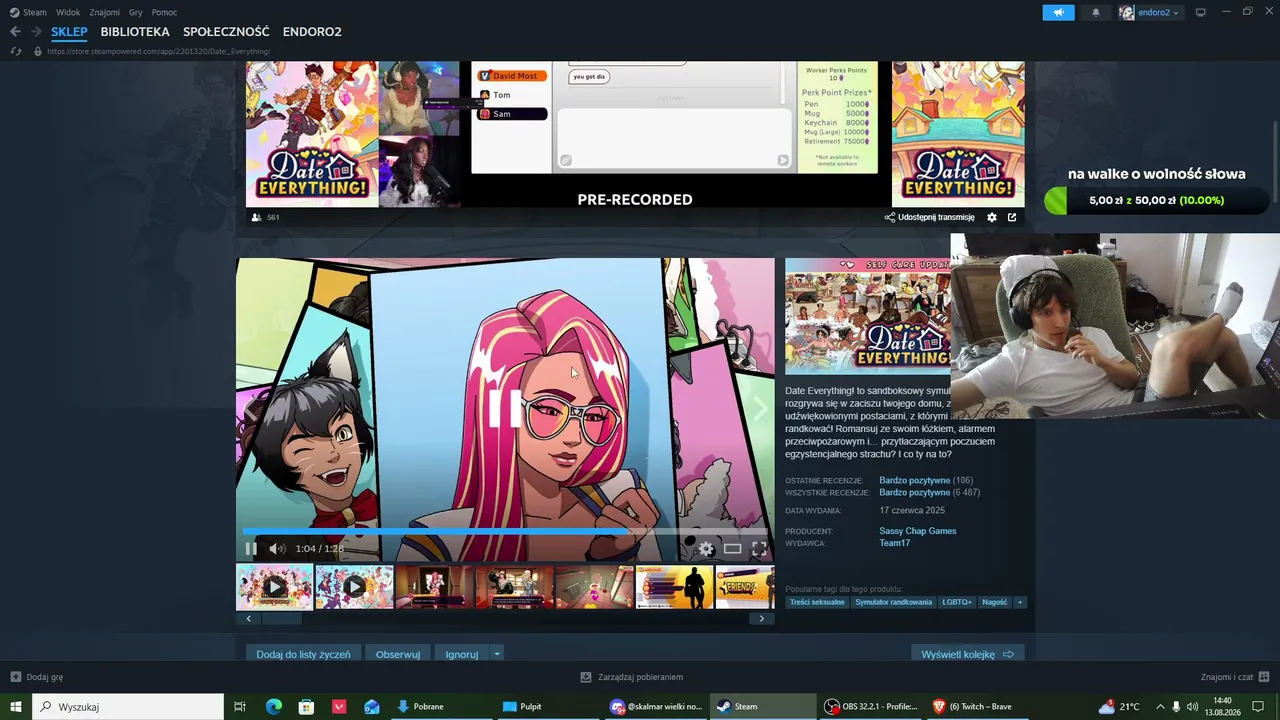The width and height of the screenshot is (1280, 720).
Task: Show hidden system tray icons
Action: tap(1160, 707)
